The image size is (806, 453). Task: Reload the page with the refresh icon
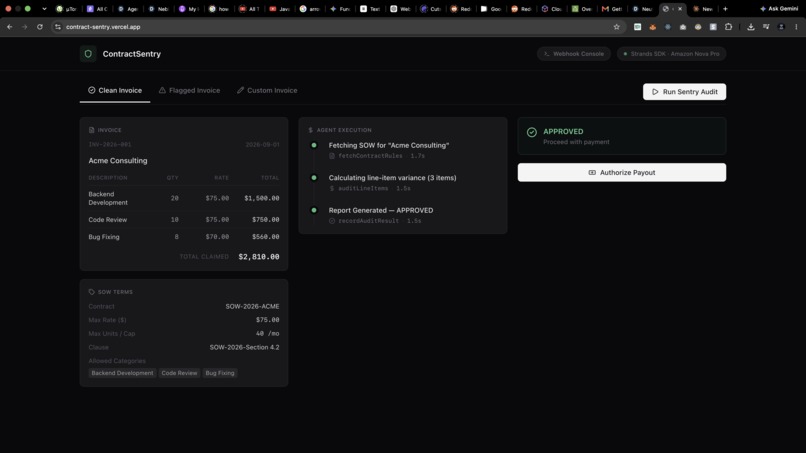pos(40,27)
